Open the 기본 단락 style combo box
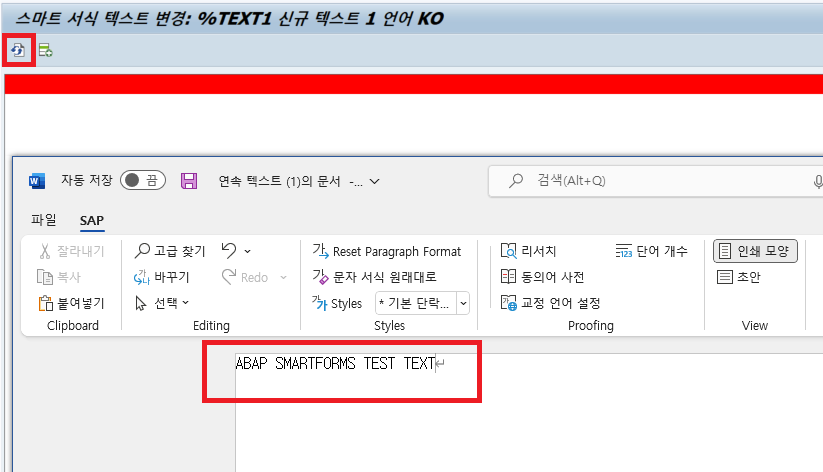 click(416, 303)
